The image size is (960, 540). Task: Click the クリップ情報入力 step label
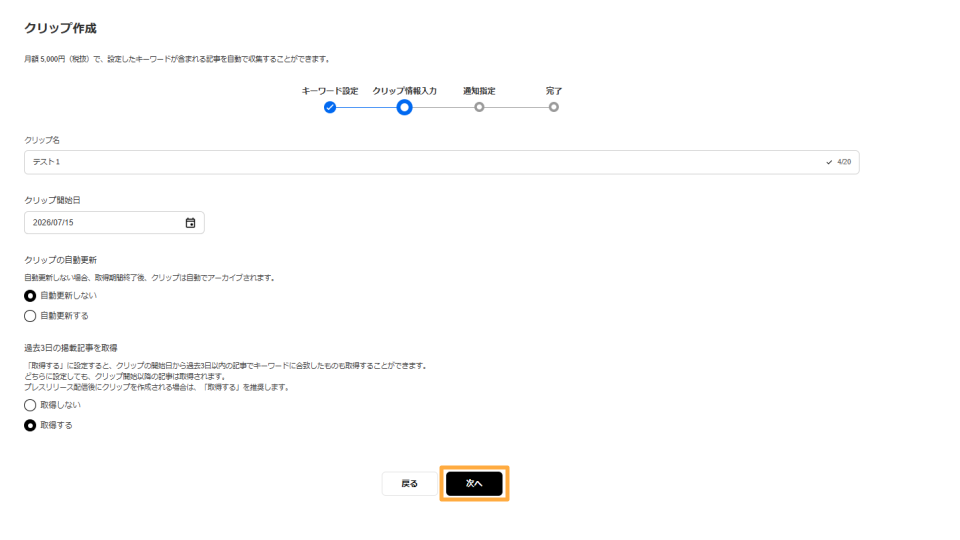405,91
